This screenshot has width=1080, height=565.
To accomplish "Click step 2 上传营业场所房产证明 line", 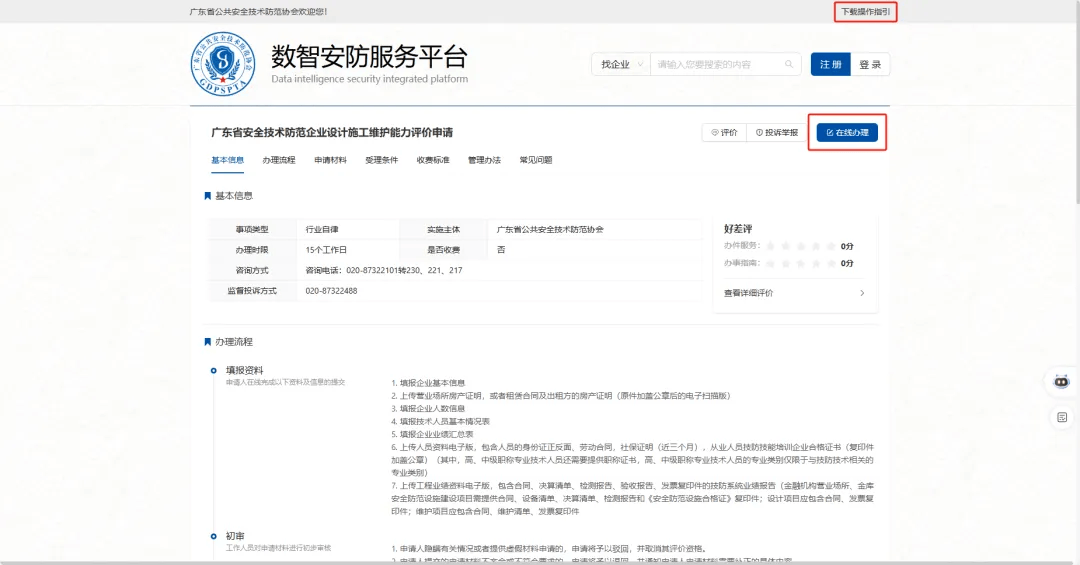I will [561, 396].
